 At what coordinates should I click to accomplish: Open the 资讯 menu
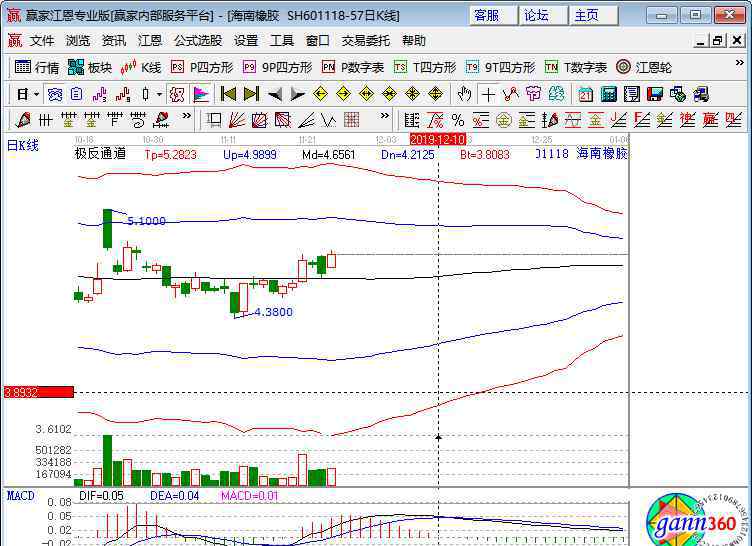[x=114, y=41]
